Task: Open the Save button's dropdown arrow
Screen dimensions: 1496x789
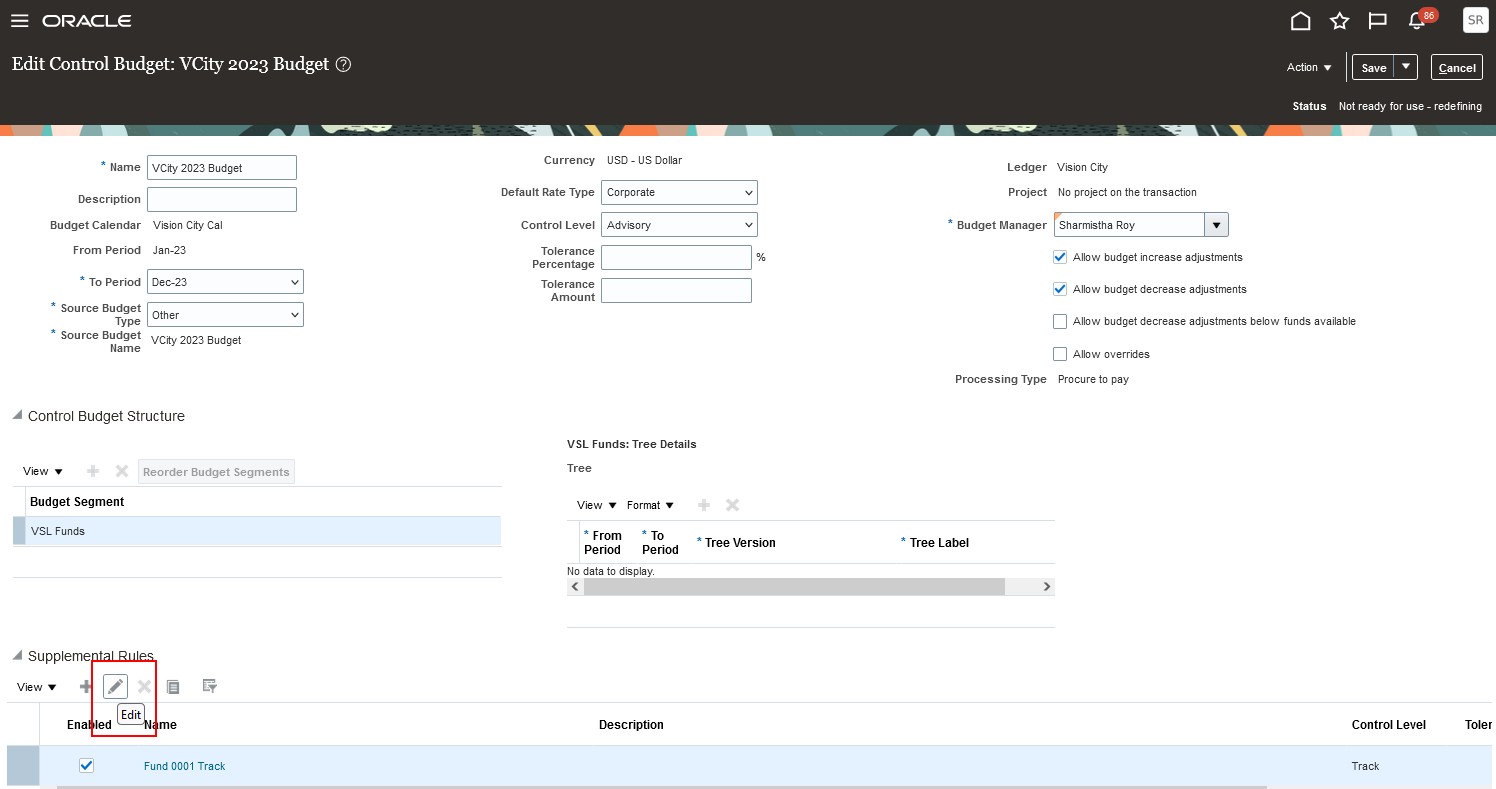Action: click(1406, 66)
